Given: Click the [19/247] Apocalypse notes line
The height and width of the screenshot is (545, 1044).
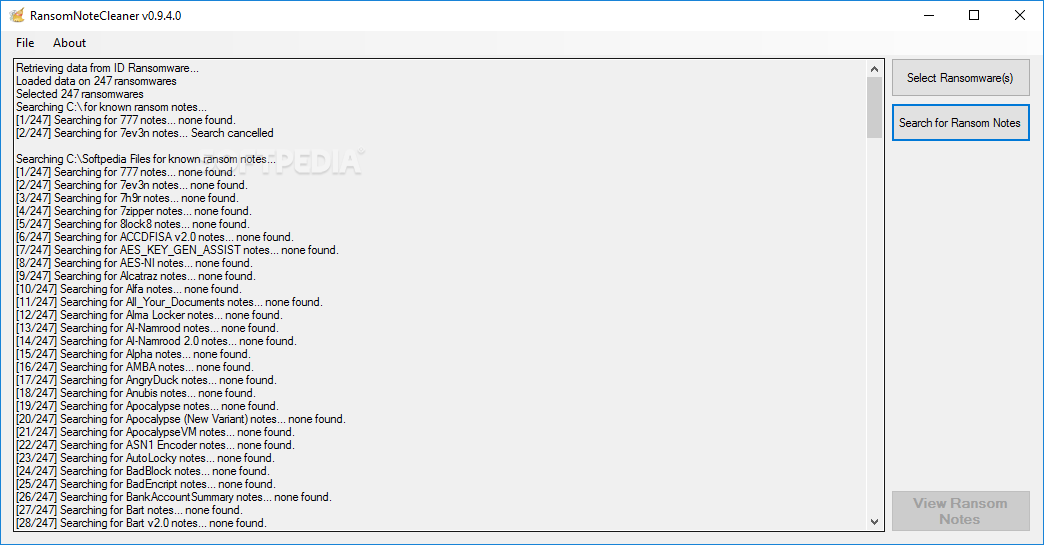Looking at the screenshot, I should click(147, 406).
